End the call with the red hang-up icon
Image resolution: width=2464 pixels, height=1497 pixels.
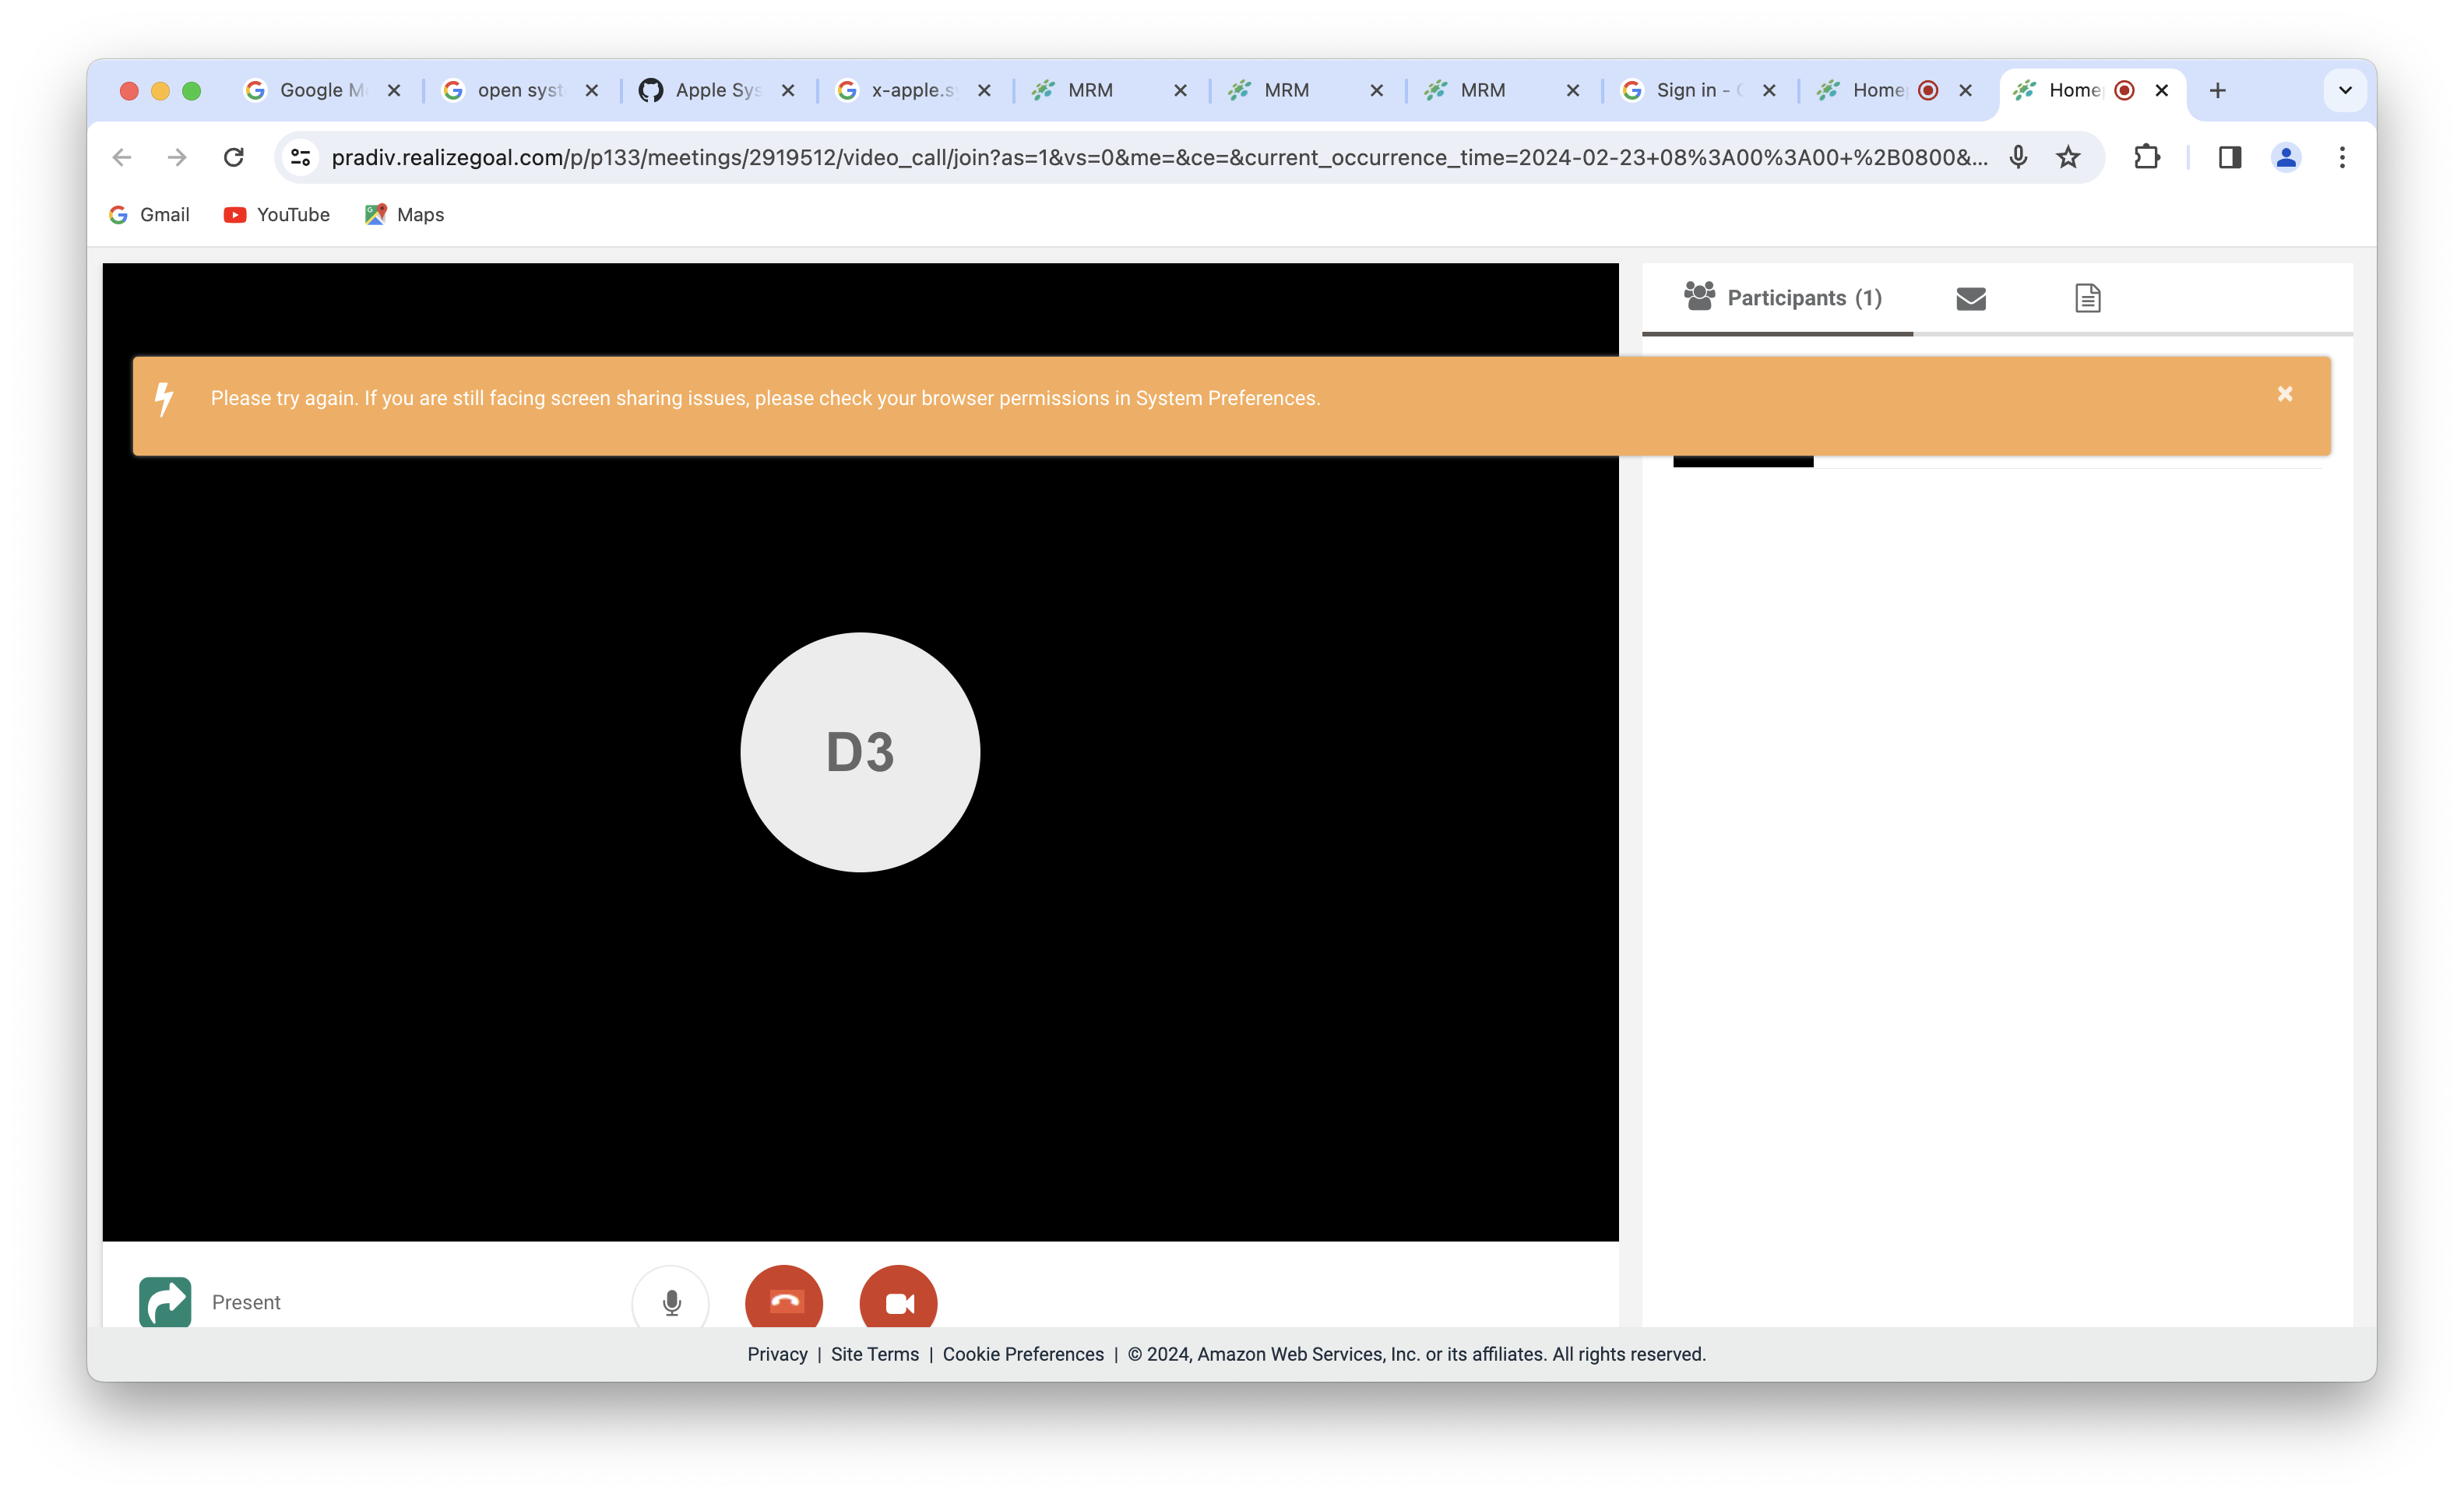[x=783, y=1301]
